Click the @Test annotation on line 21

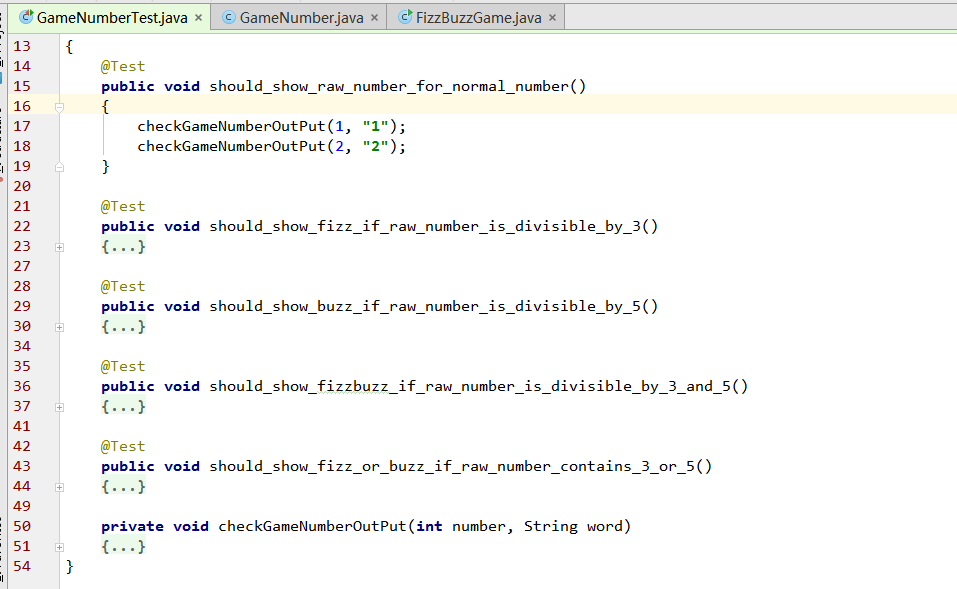(x=123, y=206)
